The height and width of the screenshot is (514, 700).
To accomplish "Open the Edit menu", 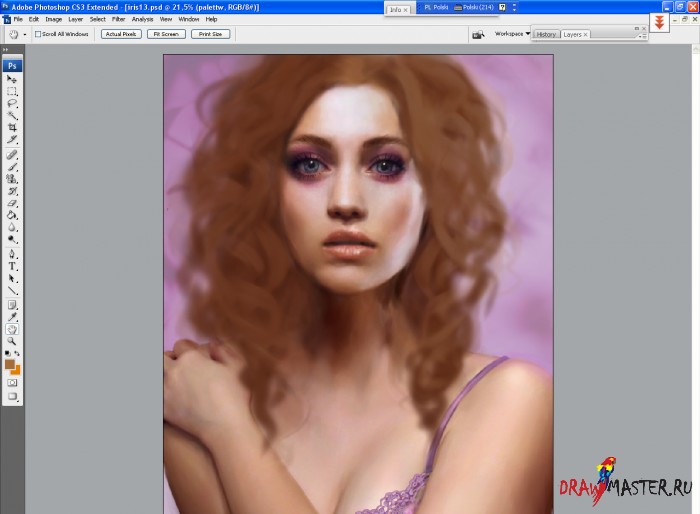I will 34,19.
